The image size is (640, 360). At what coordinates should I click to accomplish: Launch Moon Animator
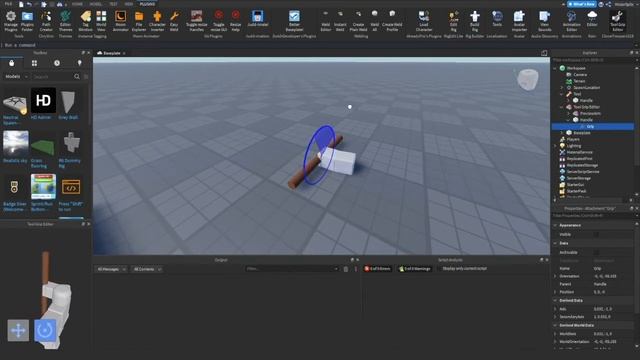[120, 21]
